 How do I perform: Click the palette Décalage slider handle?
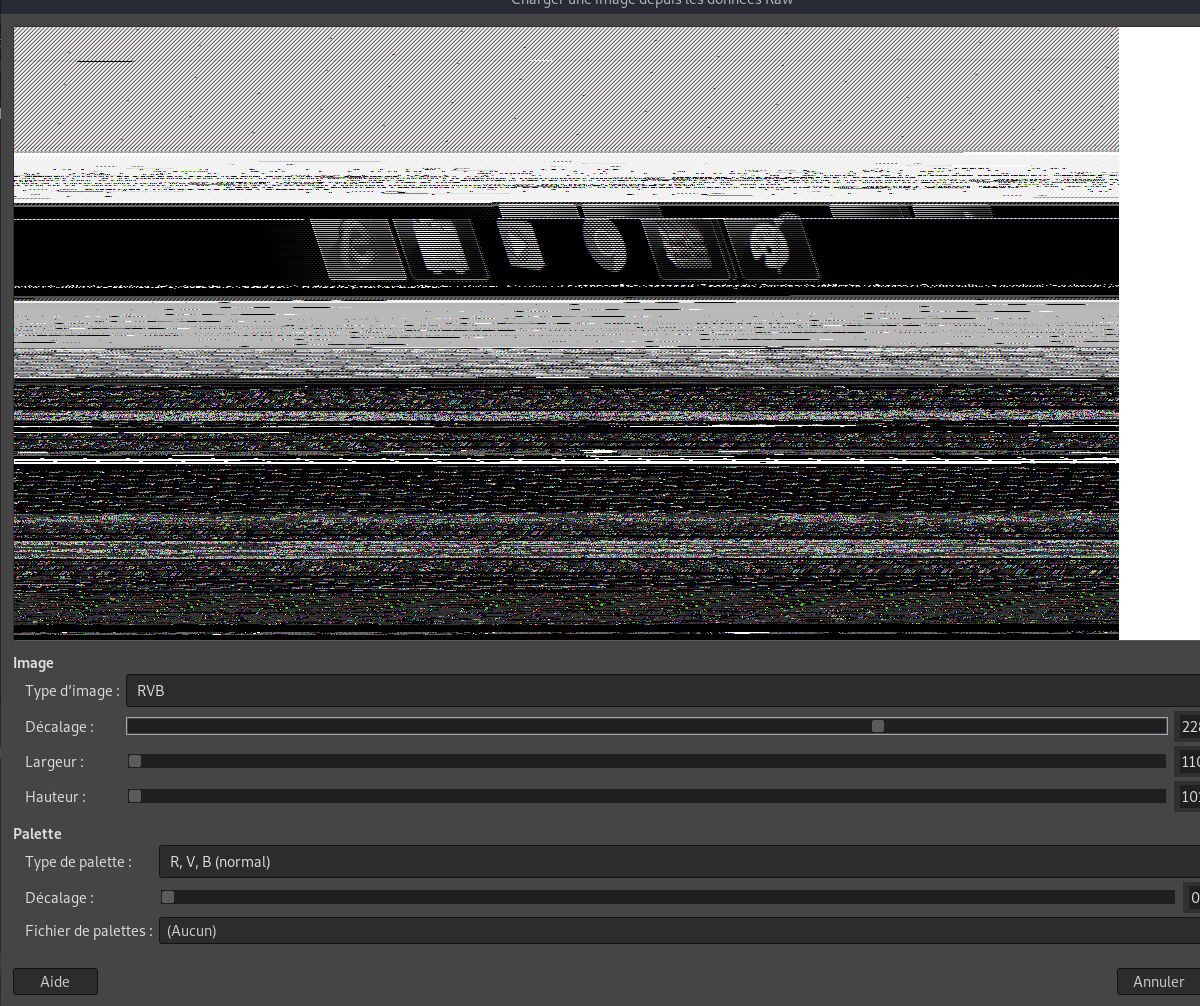[168, 898]
